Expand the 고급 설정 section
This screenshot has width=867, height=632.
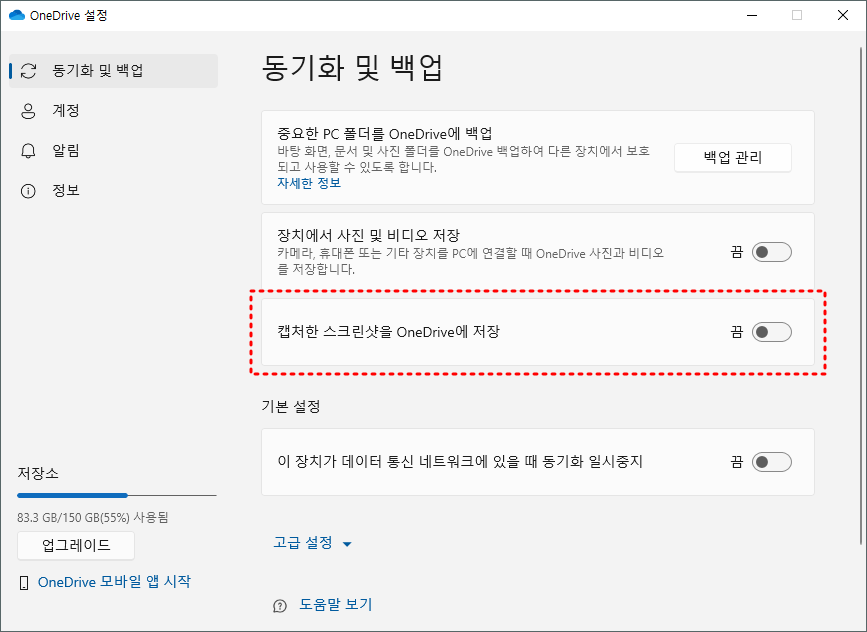[x=312, y=542]
